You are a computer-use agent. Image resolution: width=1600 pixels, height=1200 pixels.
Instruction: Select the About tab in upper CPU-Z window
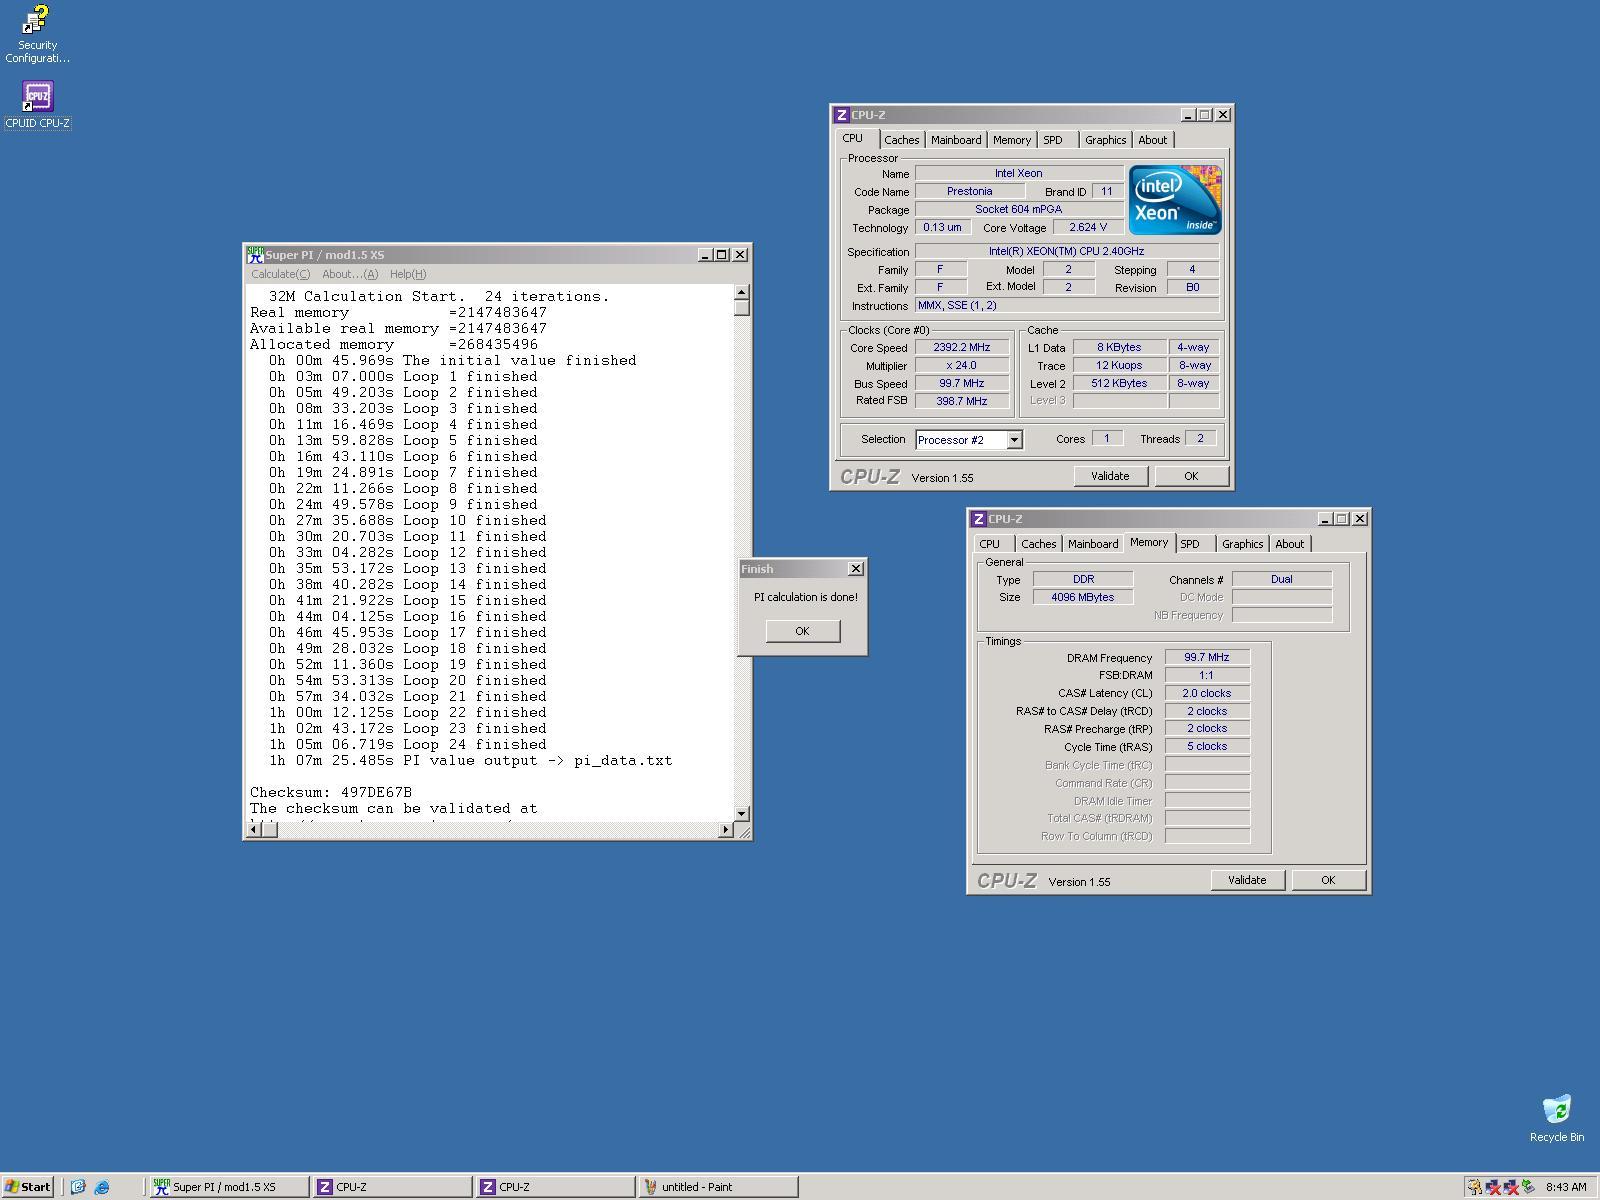click(x=1153, y=140)
